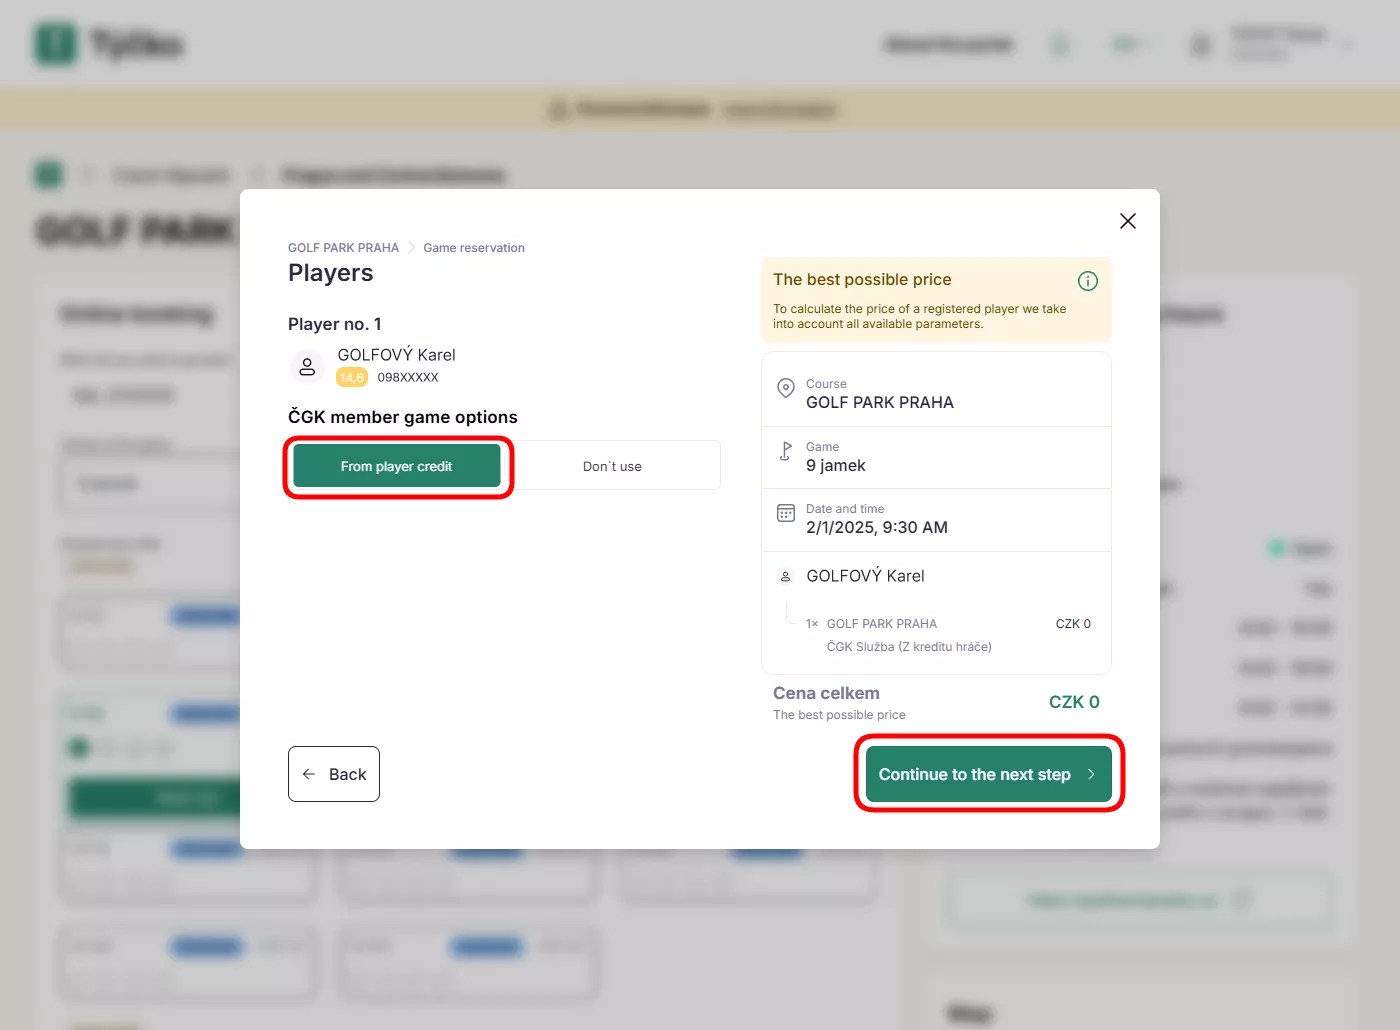Go back with the Back button
Screen dimensions: 1400x1030
(x=334, y=774)
